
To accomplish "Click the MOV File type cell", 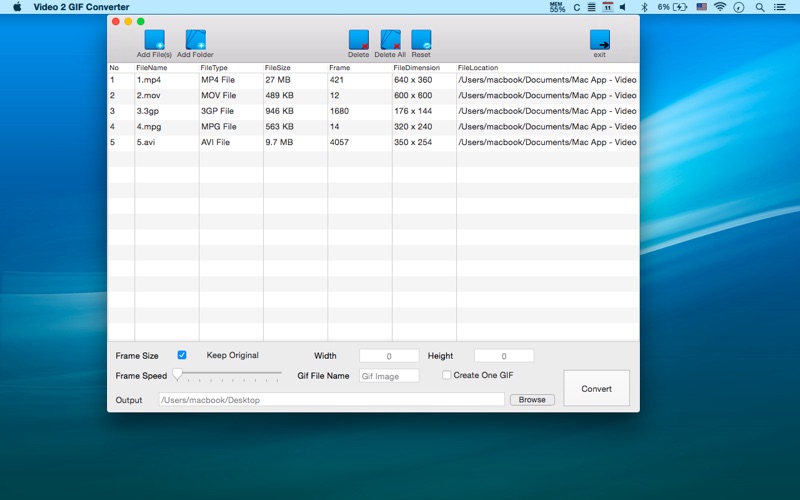I will click(x=218, y=95).
